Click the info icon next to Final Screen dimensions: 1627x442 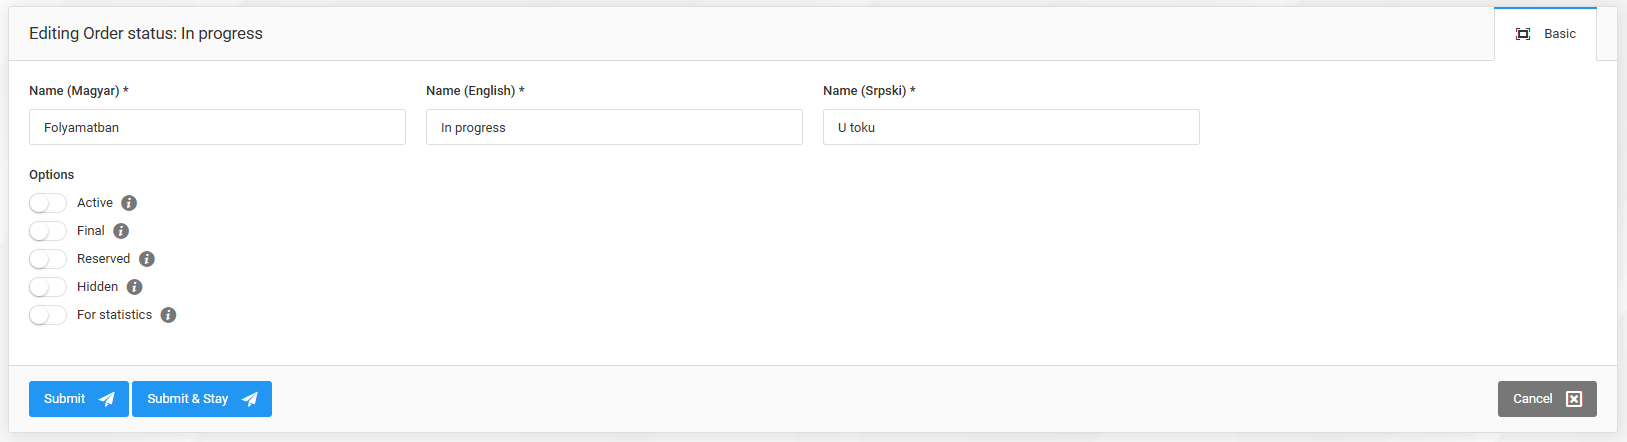pos(121,231)
